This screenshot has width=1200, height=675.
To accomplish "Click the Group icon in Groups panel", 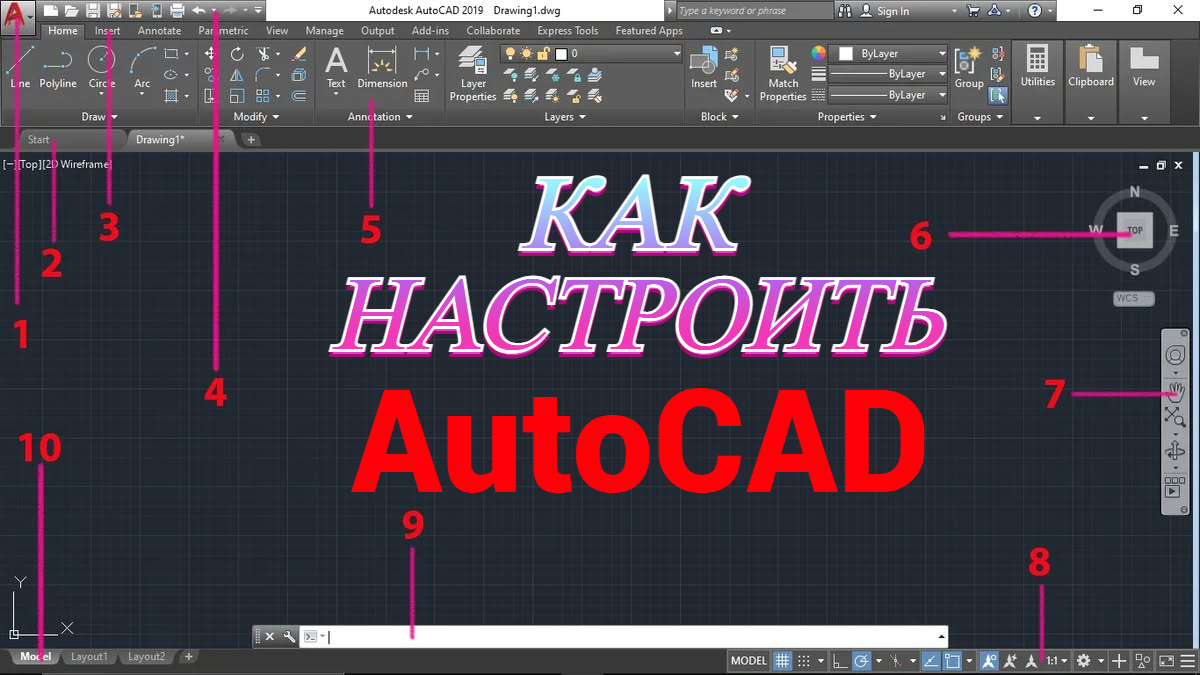I will coord(969,67).
